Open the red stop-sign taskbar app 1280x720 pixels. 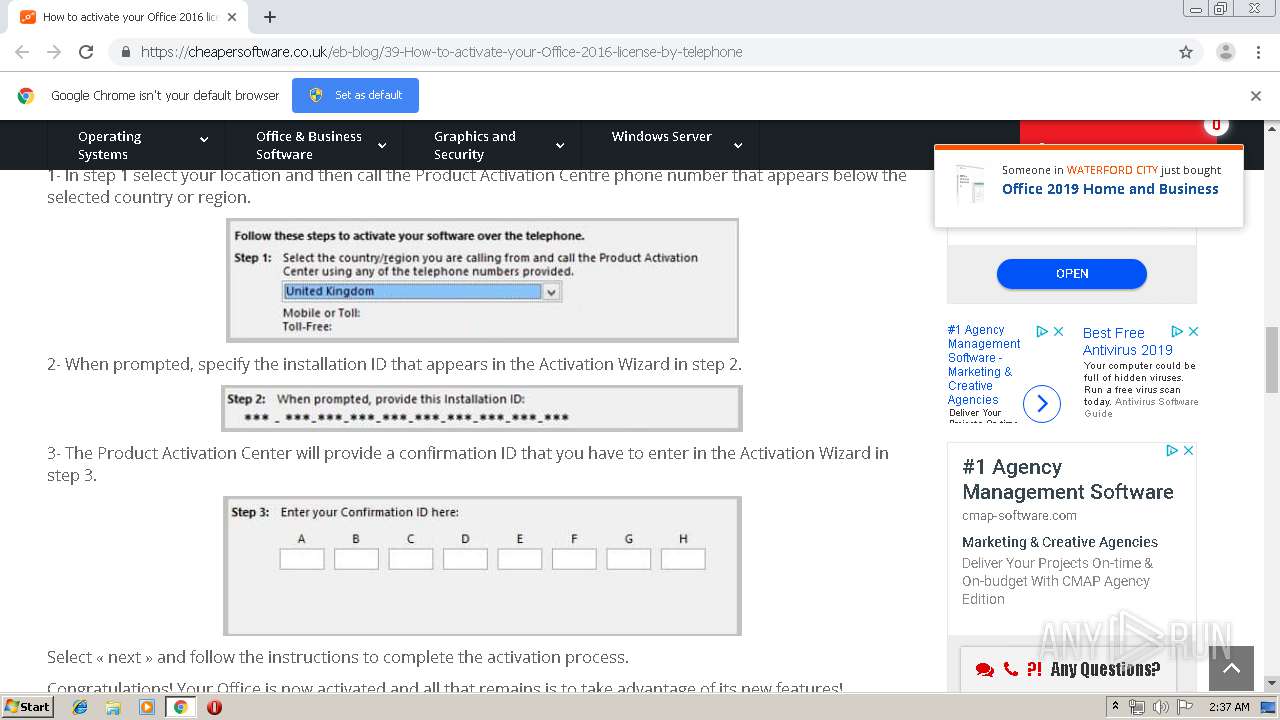point(214,707)
